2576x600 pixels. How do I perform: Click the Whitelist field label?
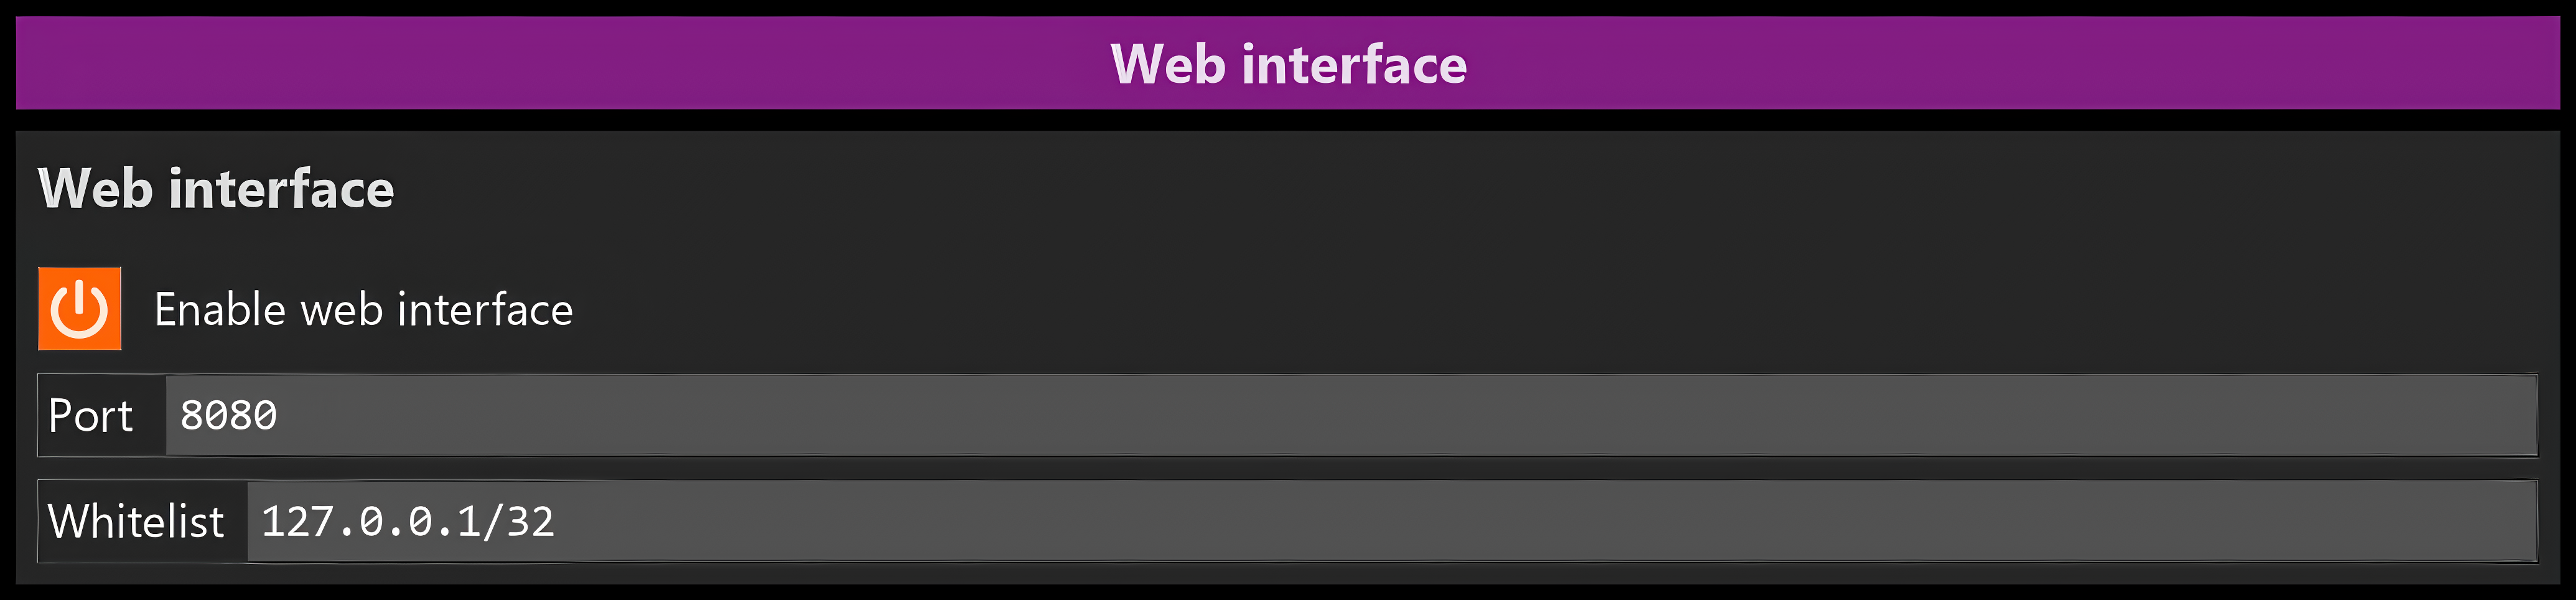tap(136, 521)
